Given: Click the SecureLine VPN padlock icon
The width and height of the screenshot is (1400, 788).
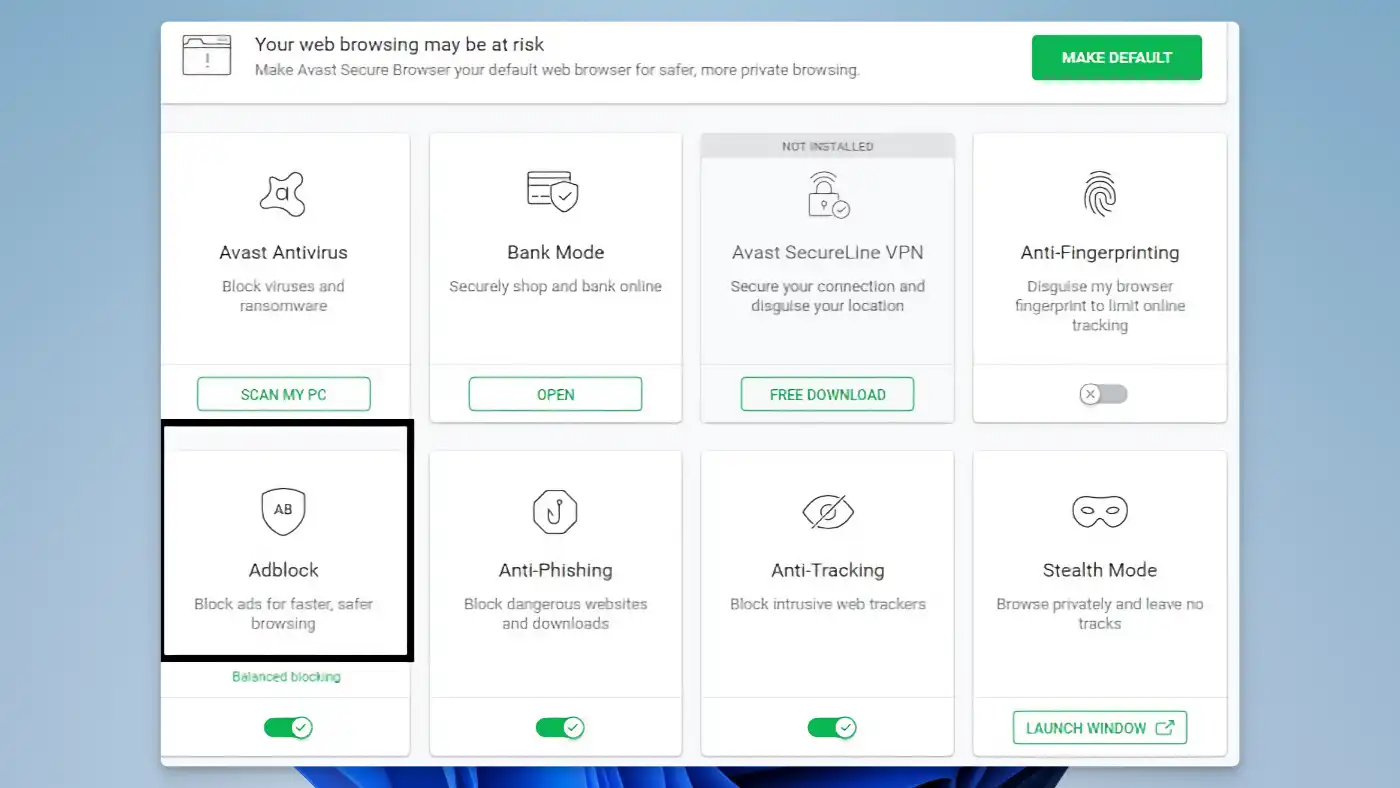Looking at the screenshot, I should (x=827, y=196).
